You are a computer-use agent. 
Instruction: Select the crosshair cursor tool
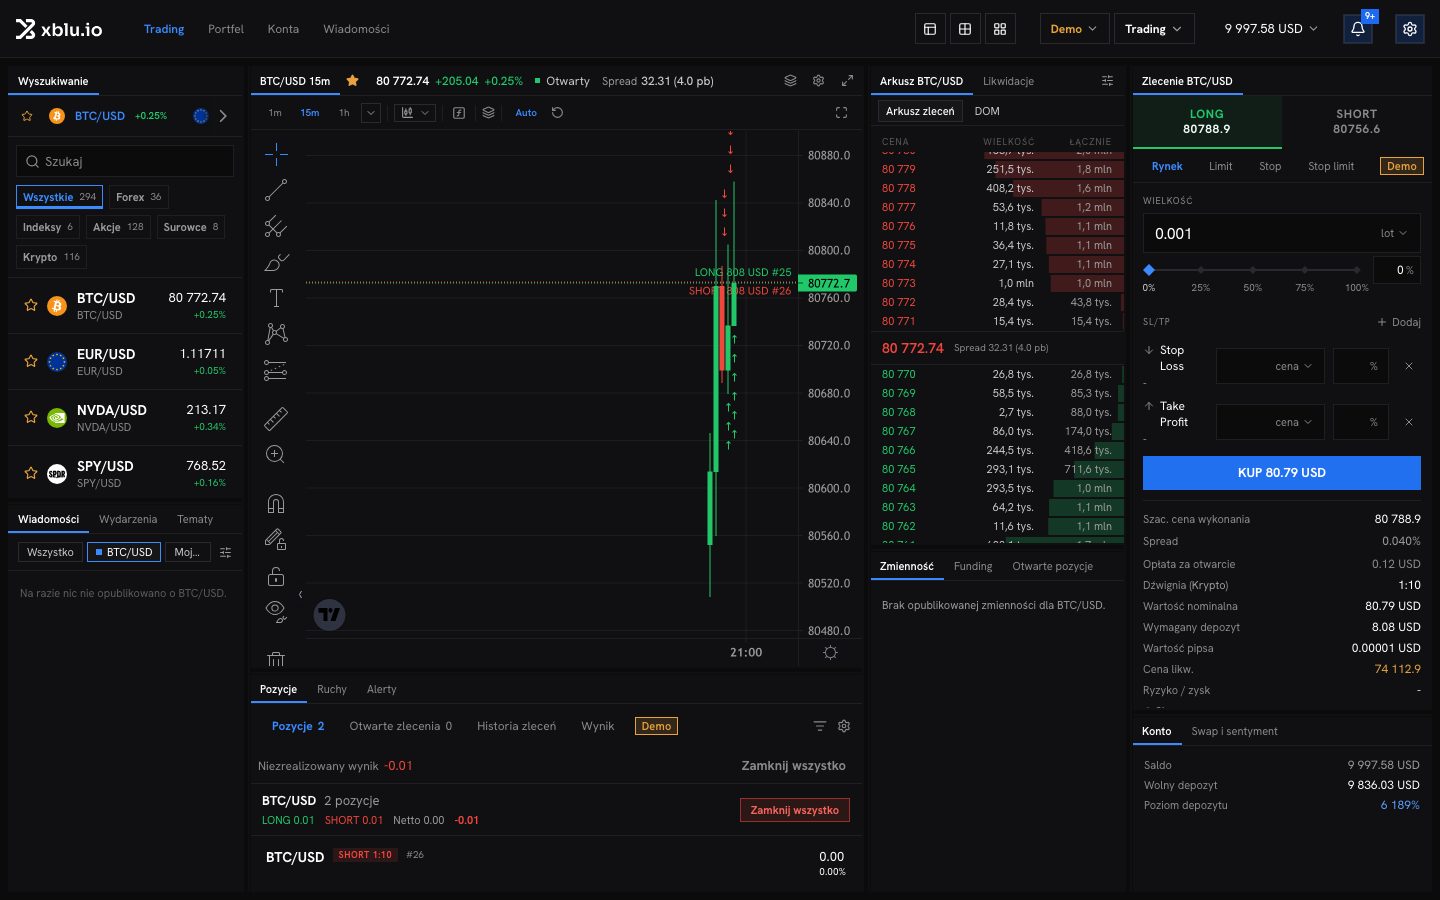[x=276, y=153]
